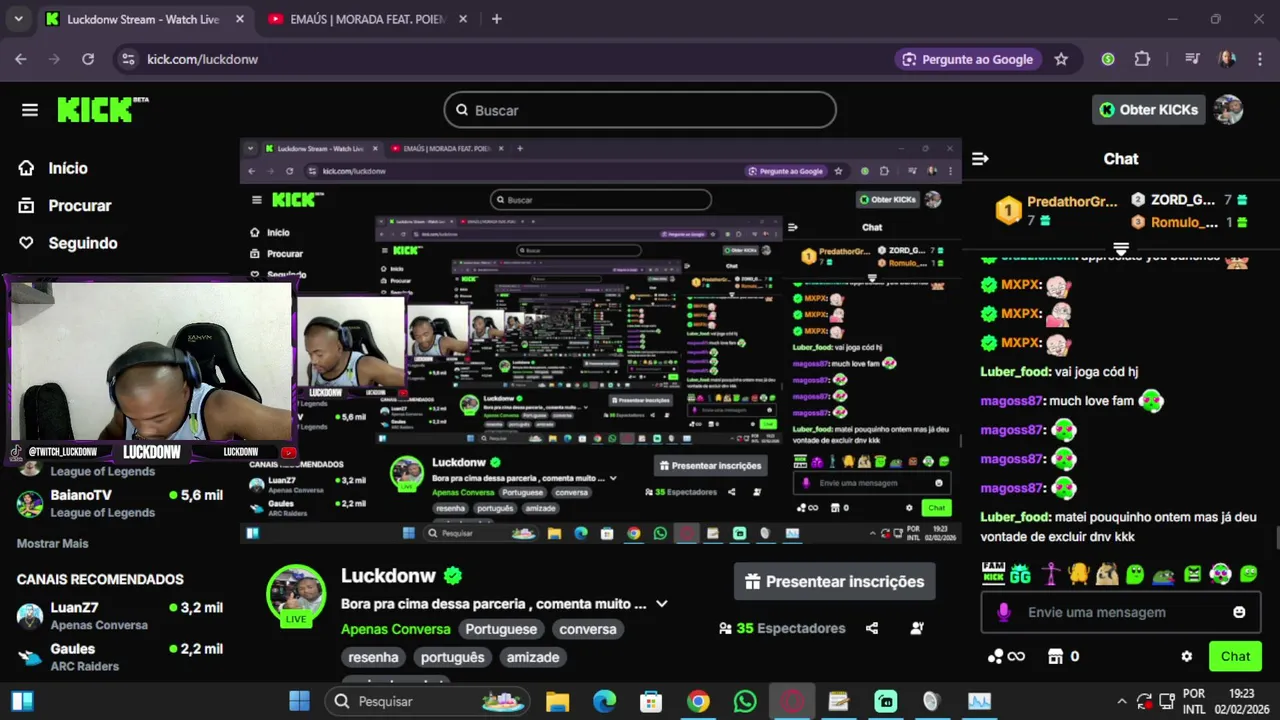Click the purple microphone icon in message box

coord(1004,612)
